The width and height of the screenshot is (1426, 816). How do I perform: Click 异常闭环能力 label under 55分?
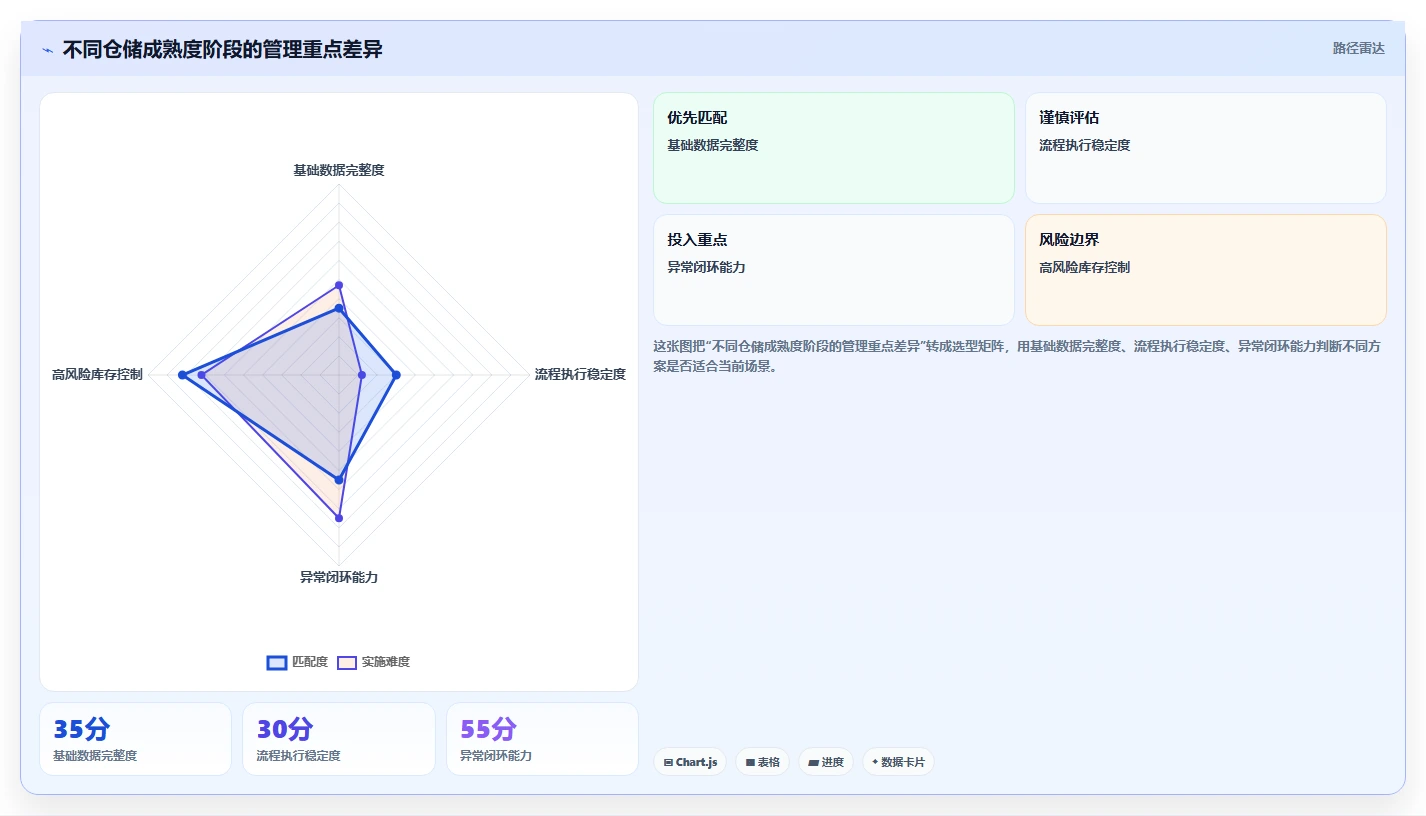pos(496,756)
